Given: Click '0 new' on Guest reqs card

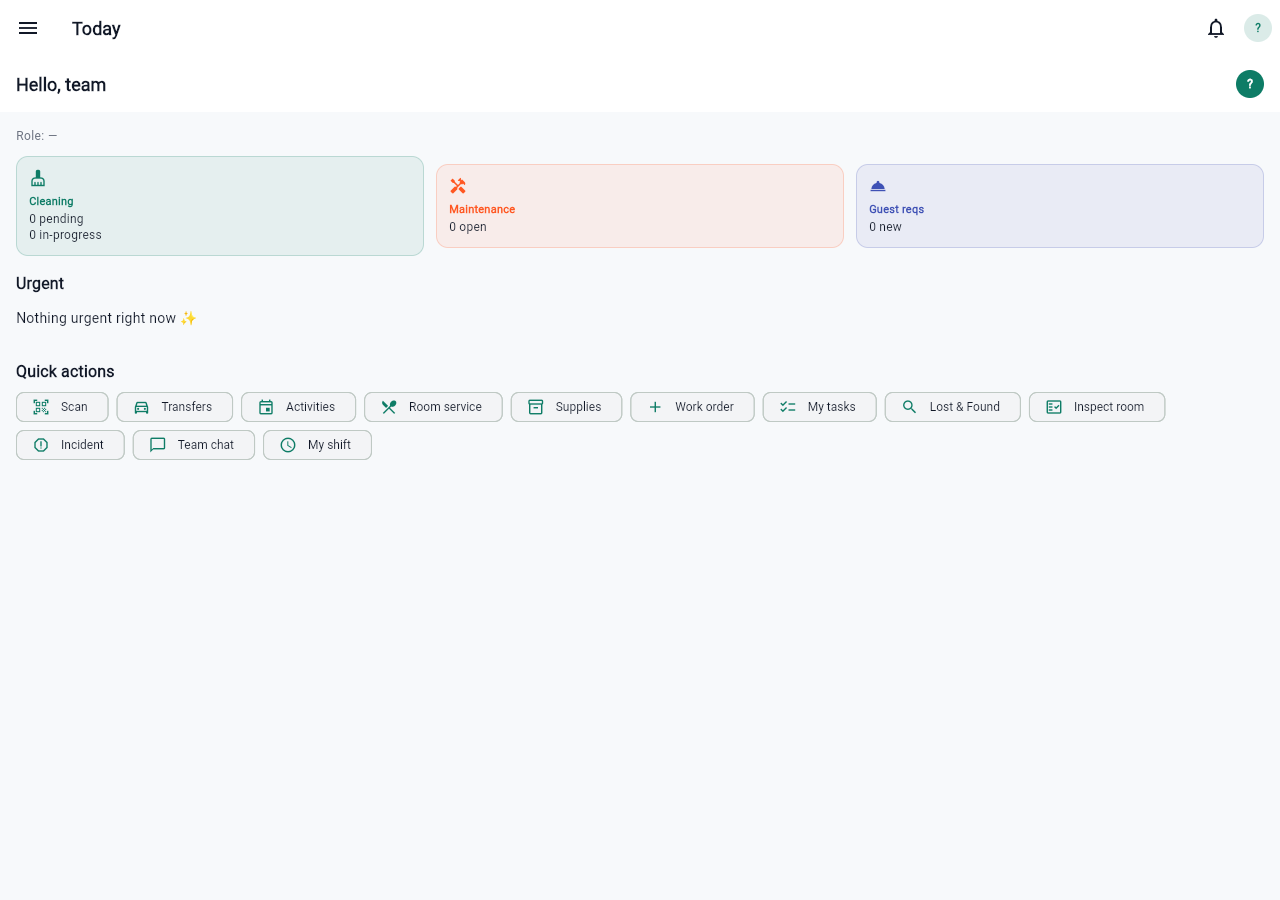Looking at the screenshot, I should [x=885, y=227].
